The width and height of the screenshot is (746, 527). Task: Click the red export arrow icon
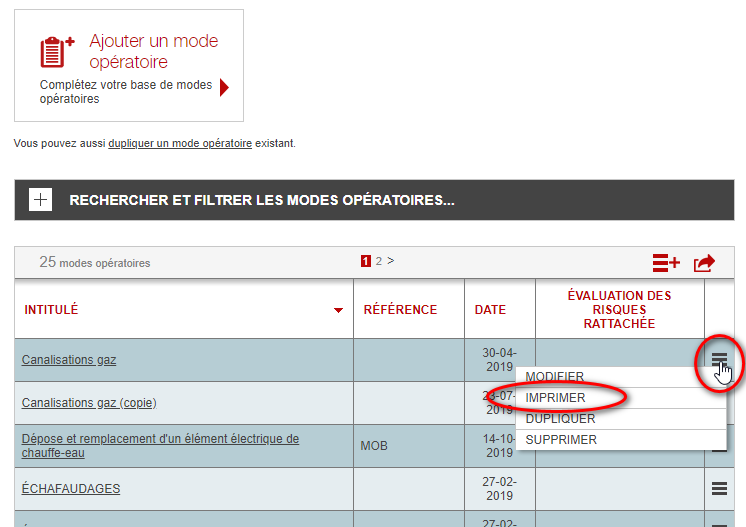(704, 263)
